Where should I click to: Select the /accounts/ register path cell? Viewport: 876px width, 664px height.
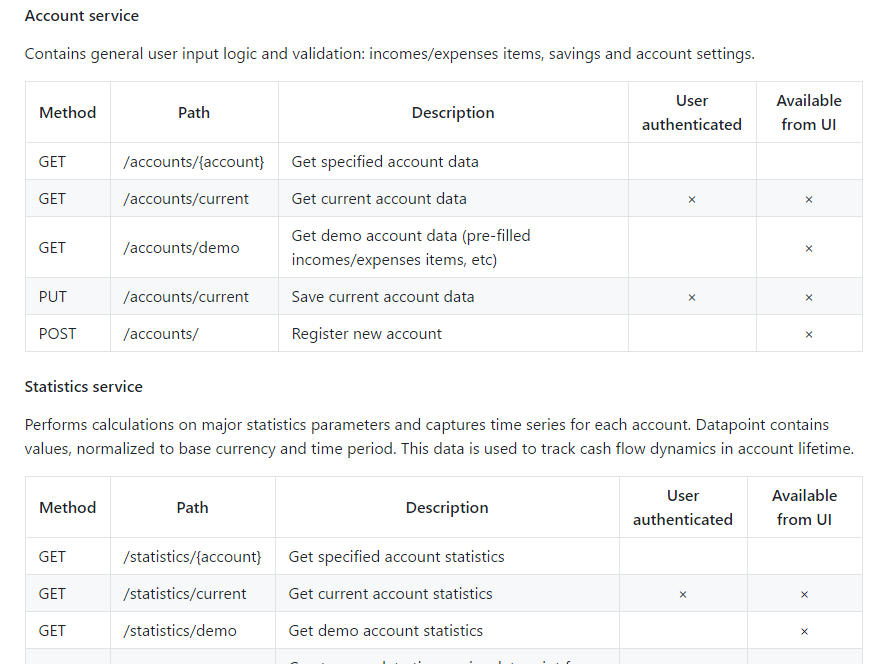pos(194,333)
